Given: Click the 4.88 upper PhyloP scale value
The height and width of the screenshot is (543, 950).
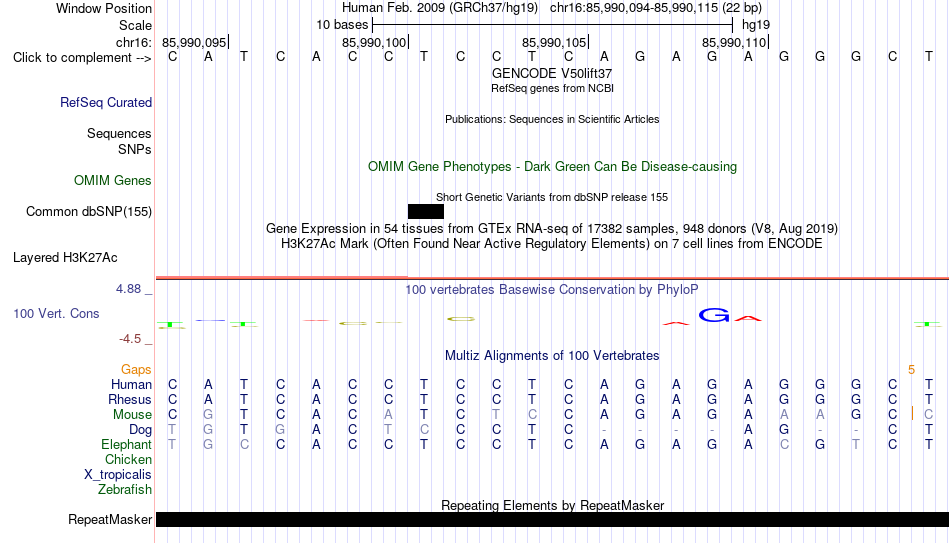Looking at the screenshot, I should pyautogui.click(x=128, y=289).
